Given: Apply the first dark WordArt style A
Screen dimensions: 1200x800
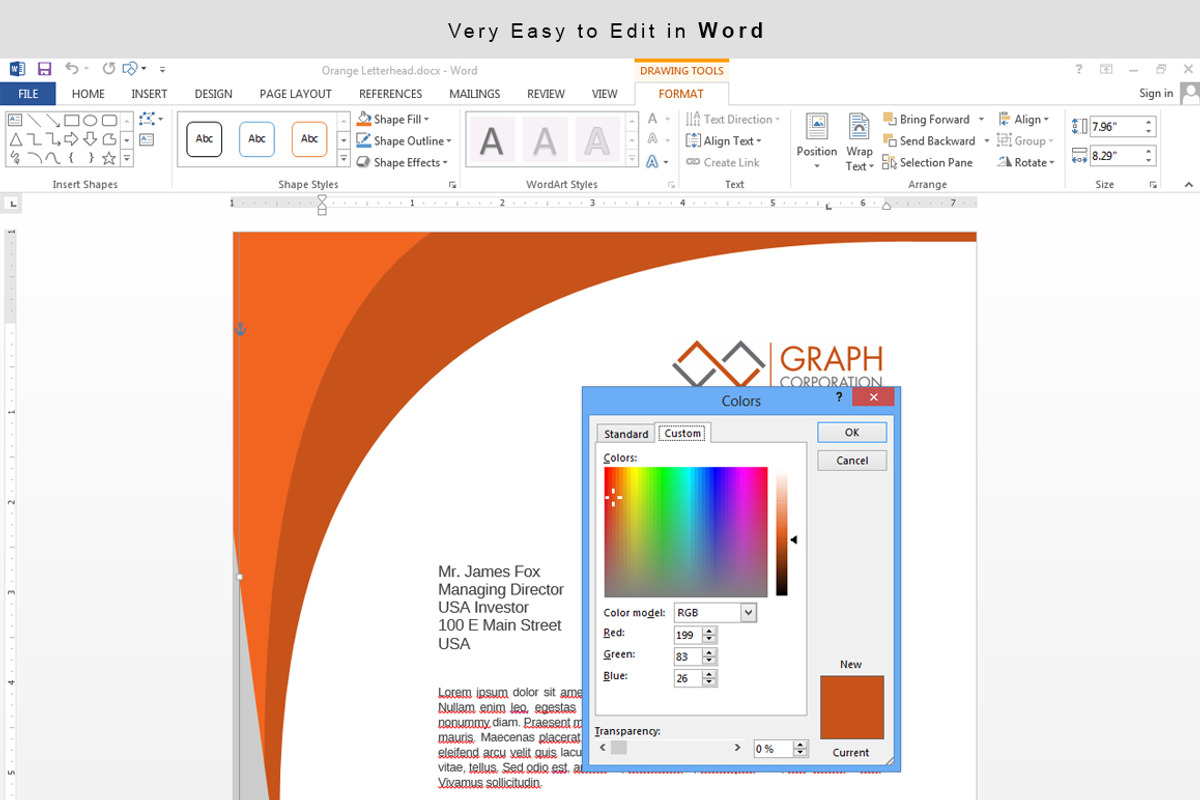Looking at the screenshot, I should (492, 140).
